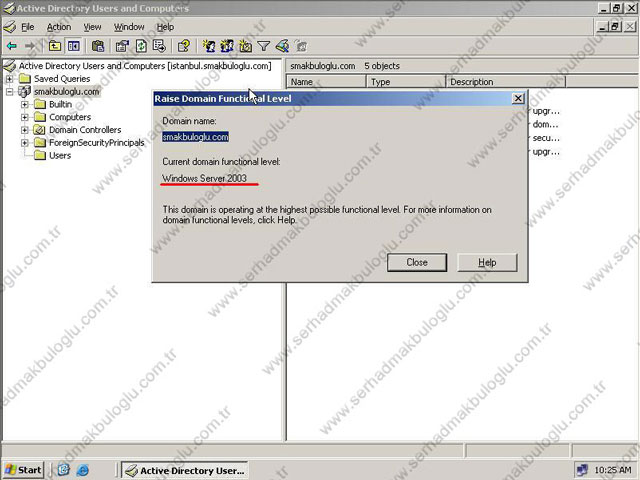640x480 pixels.
Task: Restore the inner MDI child window
Action: 616,27
